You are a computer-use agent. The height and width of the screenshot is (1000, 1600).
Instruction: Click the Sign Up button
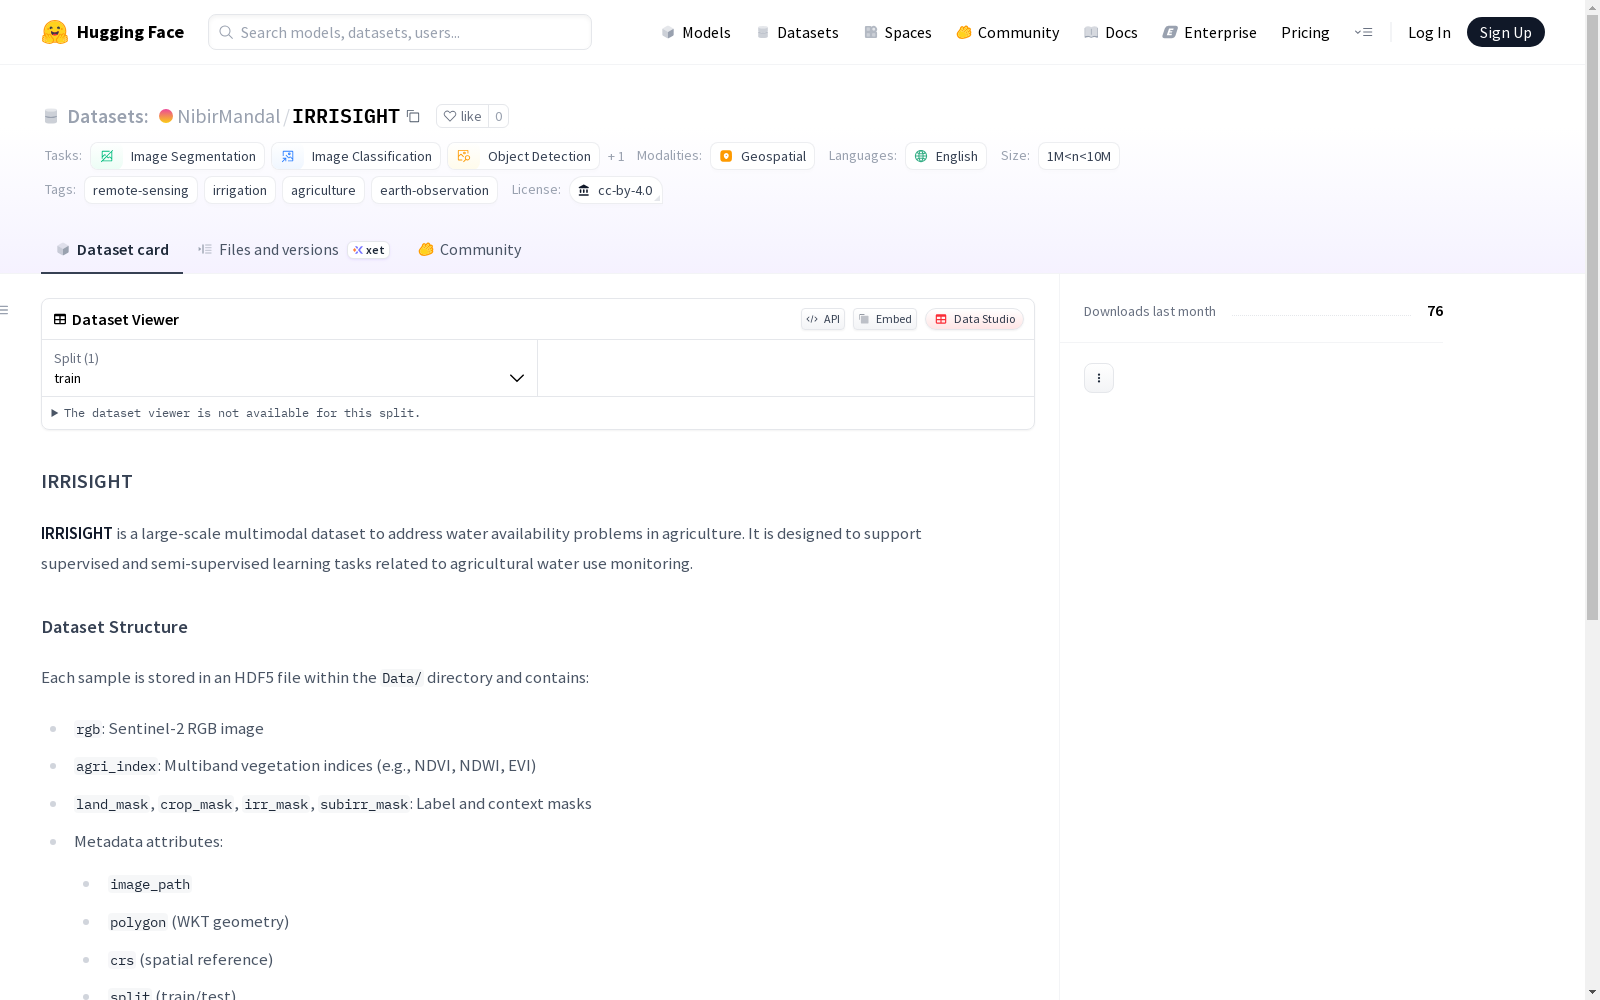[1505, 32]
